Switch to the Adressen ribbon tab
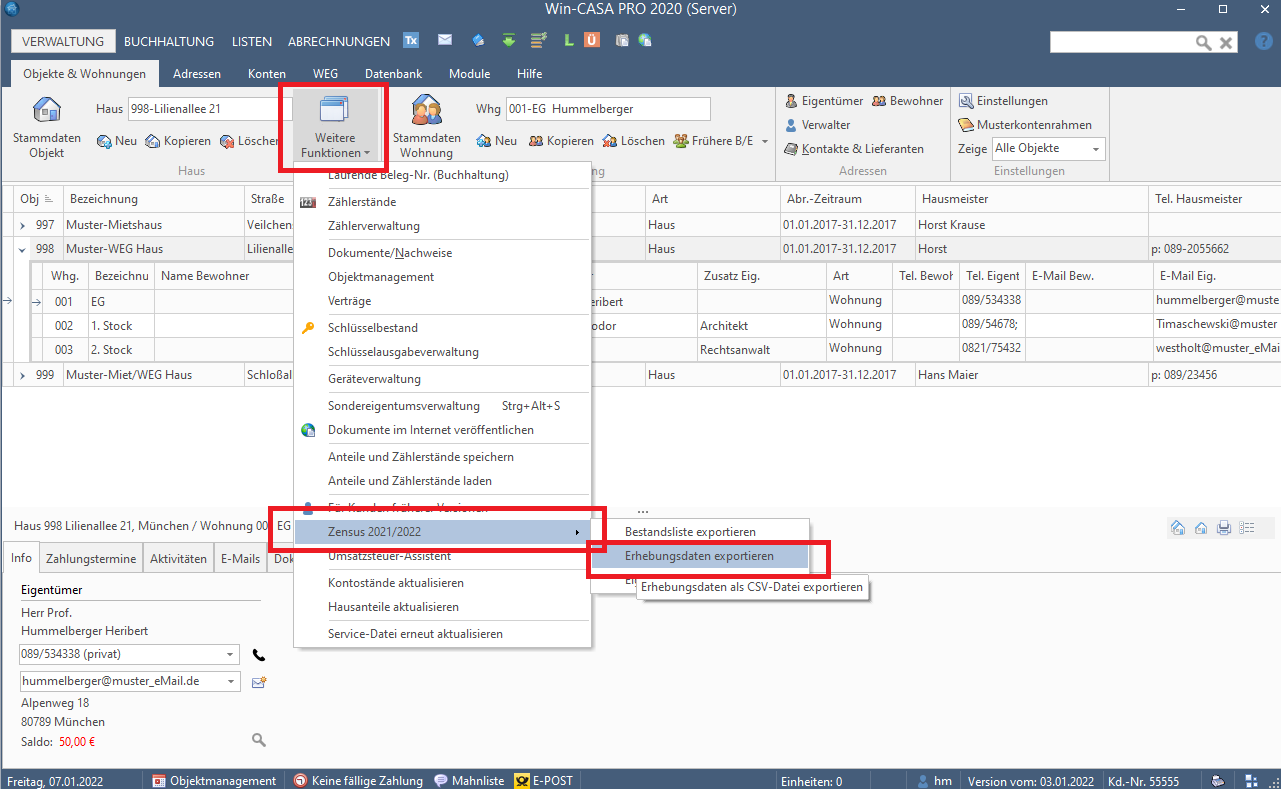 pyautogui.click(x=197, y=74)
